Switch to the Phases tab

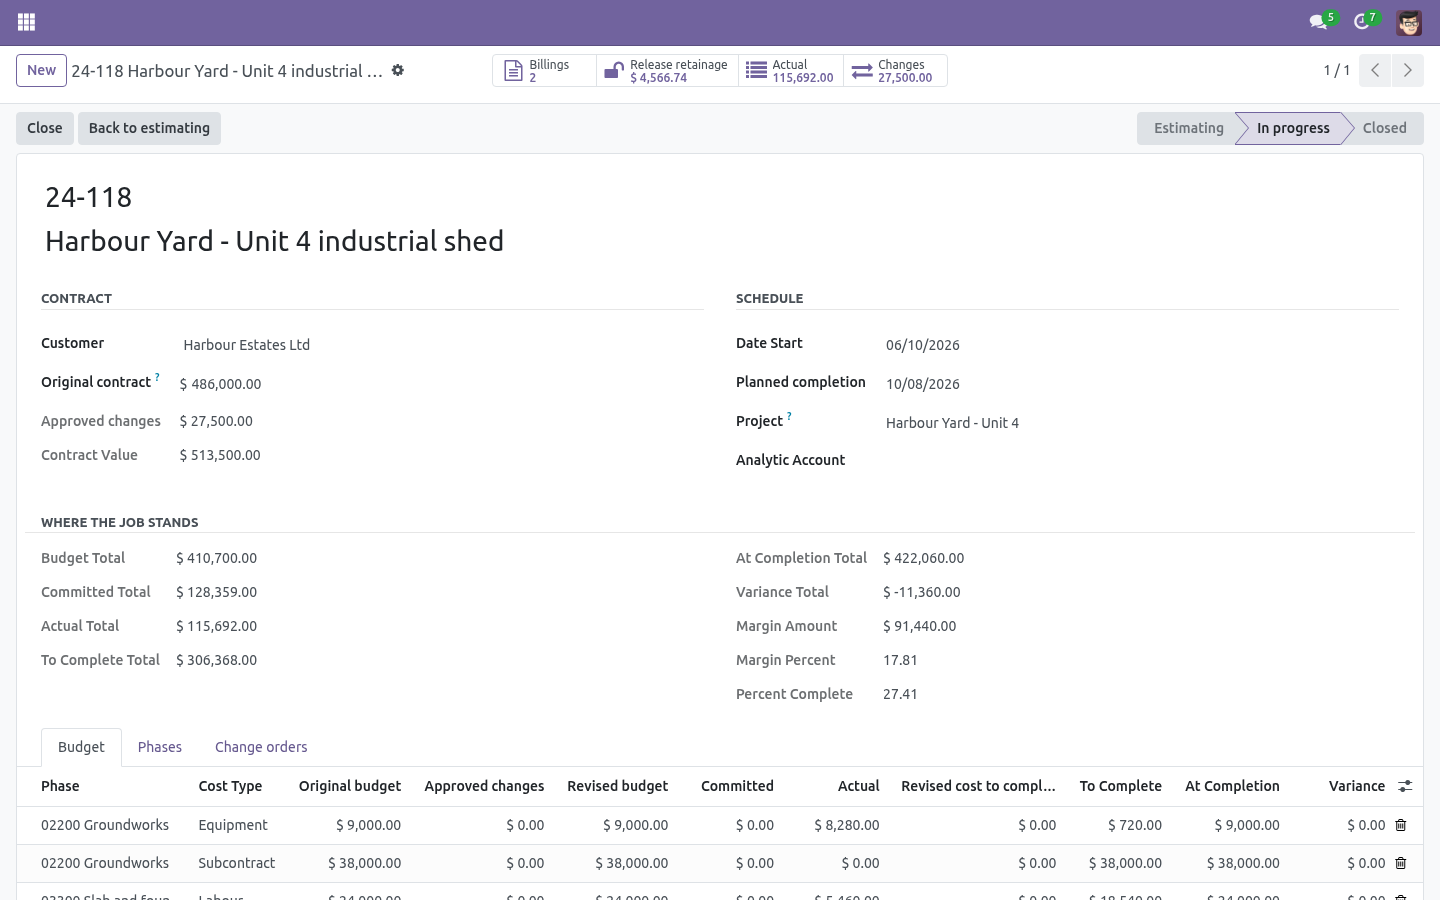(160, 747)
